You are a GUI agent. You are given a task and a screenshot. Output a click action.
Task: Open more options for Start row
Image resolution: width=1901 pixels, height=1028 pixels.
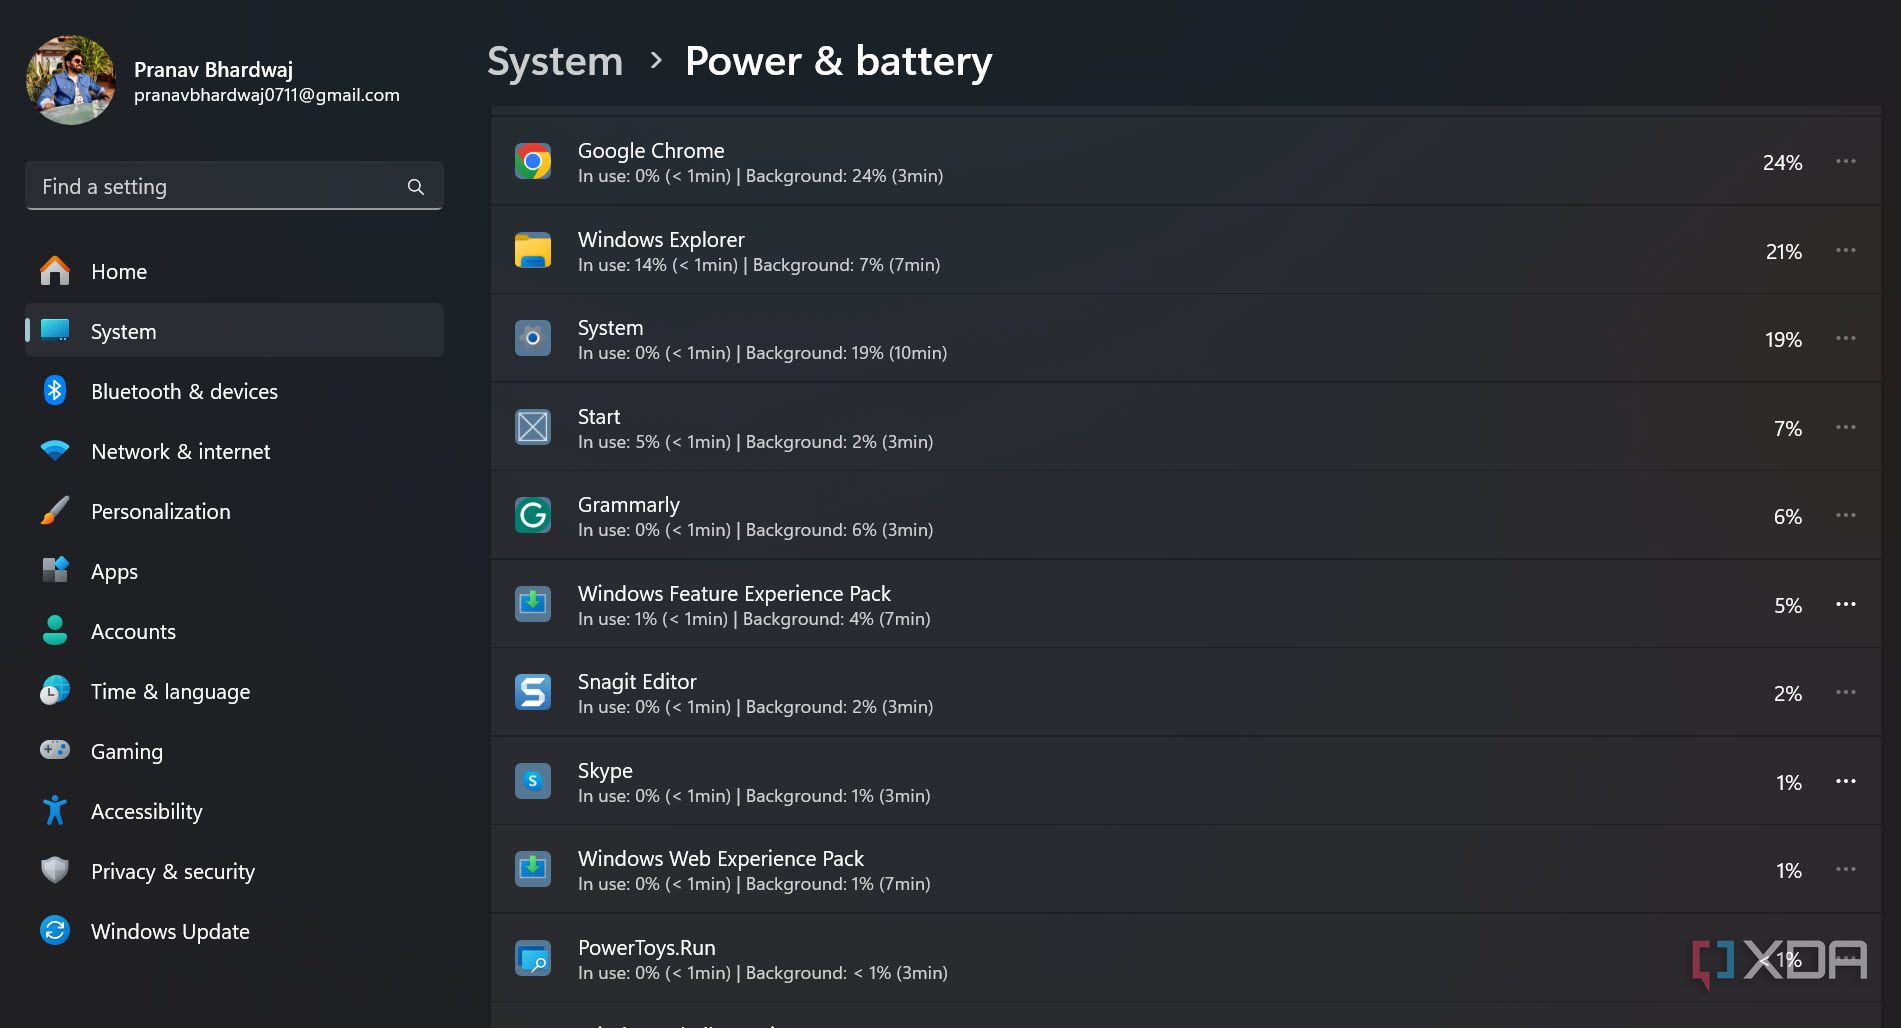1846,427
